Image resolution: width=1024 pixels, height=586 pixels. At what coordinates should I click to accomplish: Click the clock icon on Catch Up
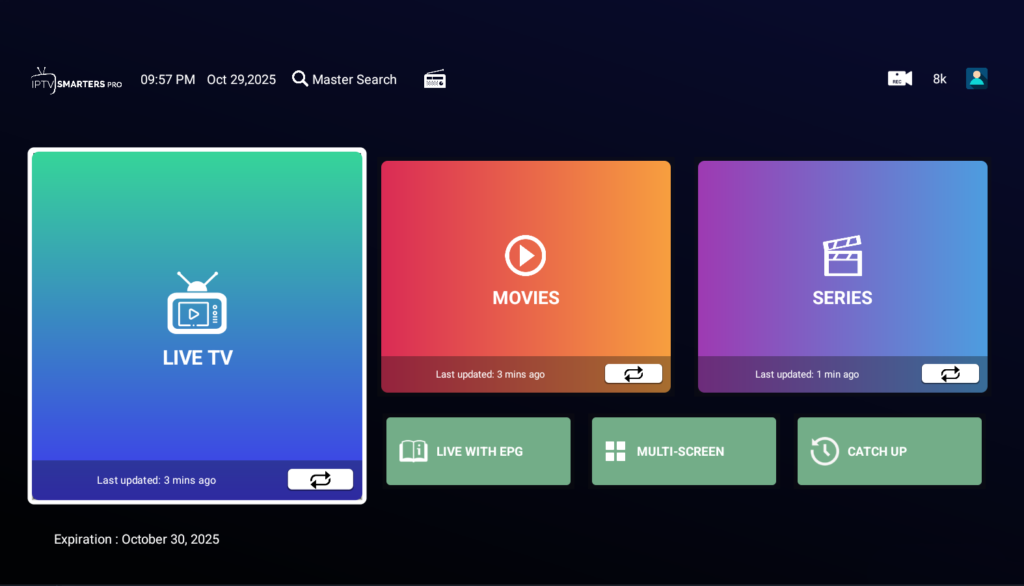coord(826,451)
